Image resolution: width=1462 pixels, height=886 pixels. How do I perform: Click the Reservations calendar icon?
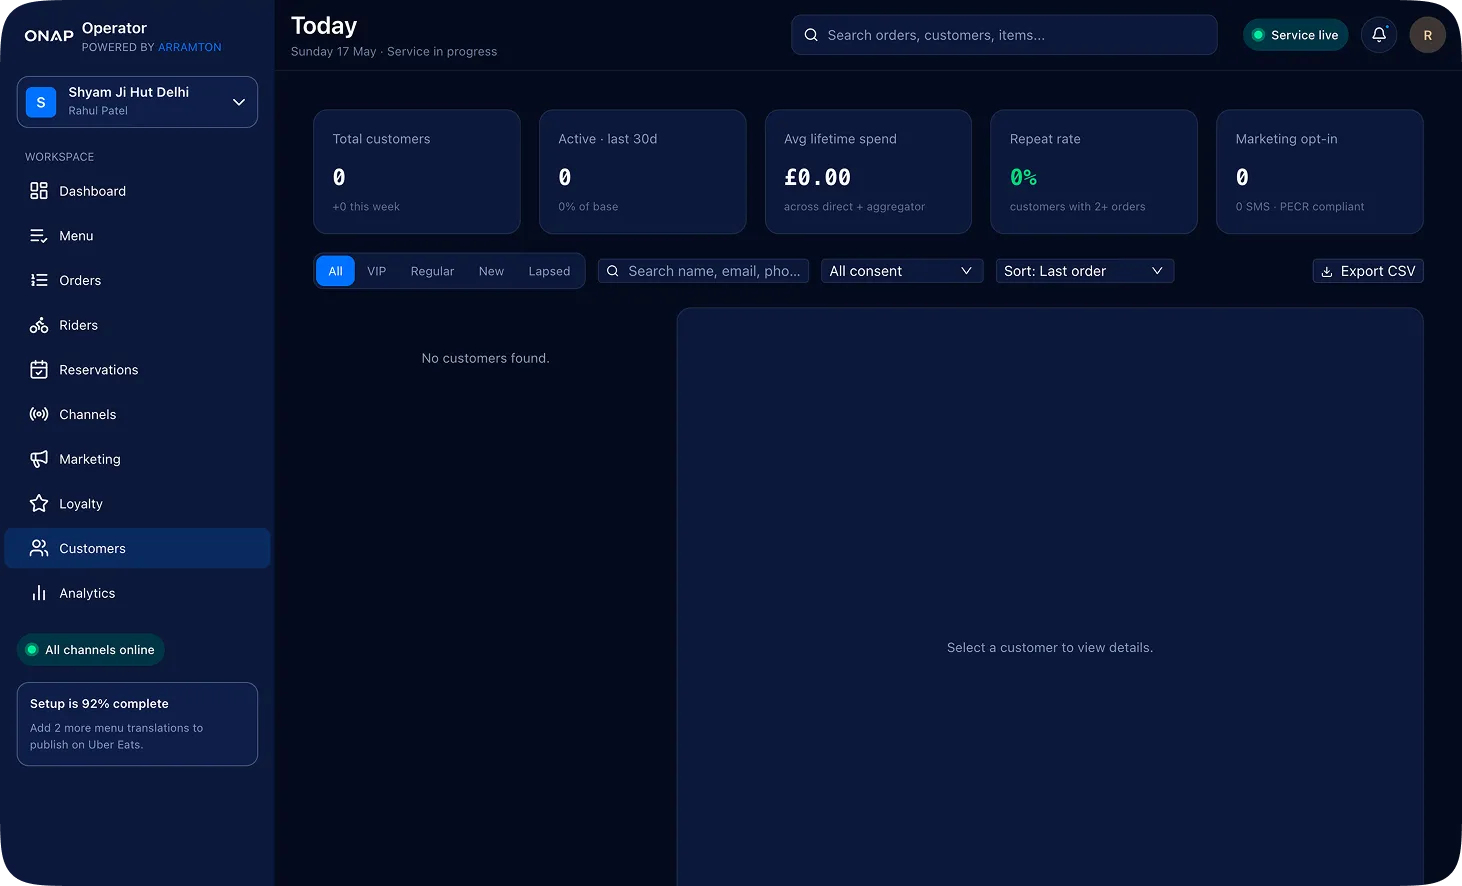[39, 370]
